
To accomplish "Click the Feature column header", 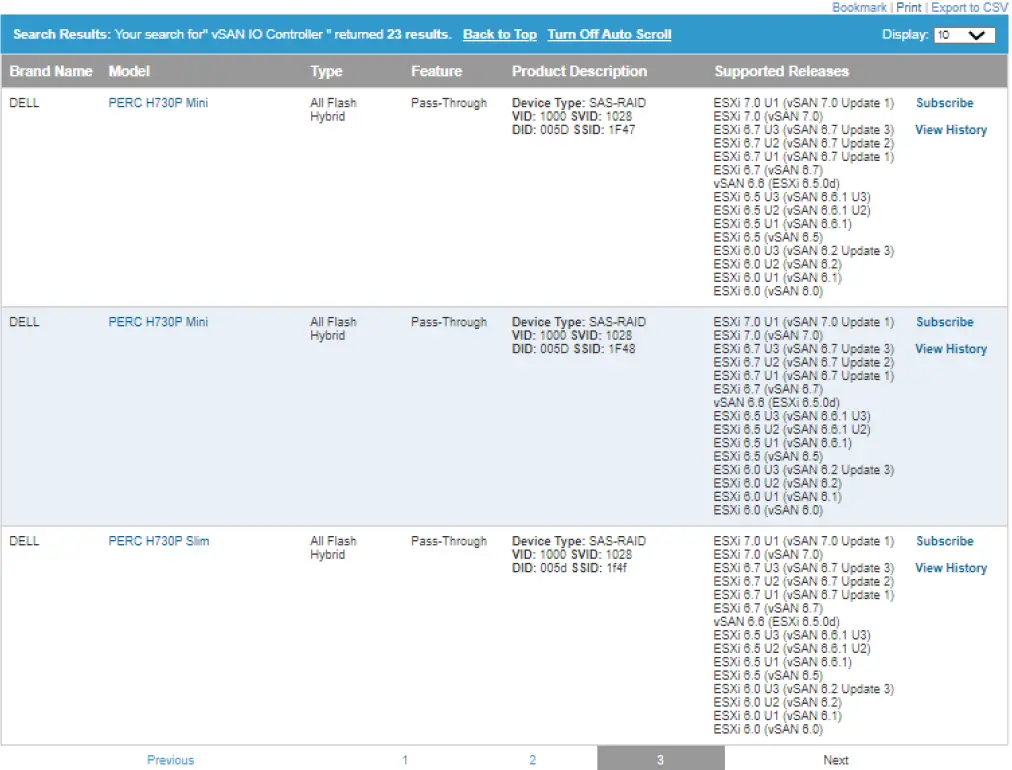I will tap(436, 72).
